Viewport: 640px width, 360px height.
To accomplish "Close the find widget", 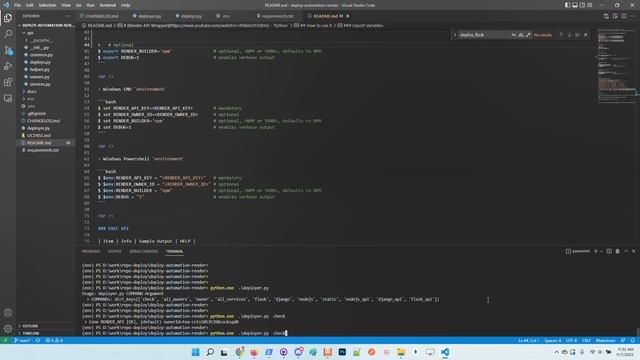I will [586, 35].
